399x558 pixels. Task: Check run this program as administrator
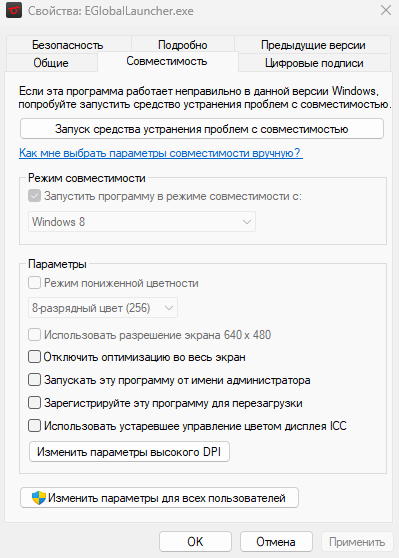click(x=34, y=380)
